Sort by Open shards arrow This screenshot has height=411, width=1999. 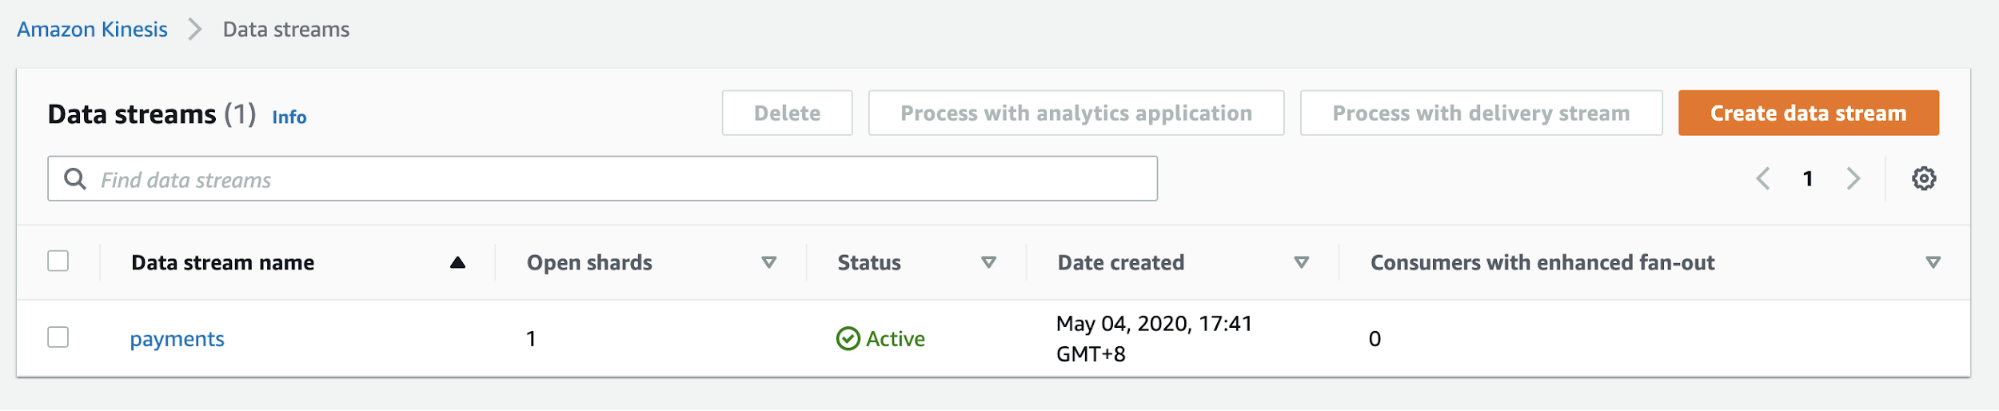pyautogui.click(x=769, y=262)
